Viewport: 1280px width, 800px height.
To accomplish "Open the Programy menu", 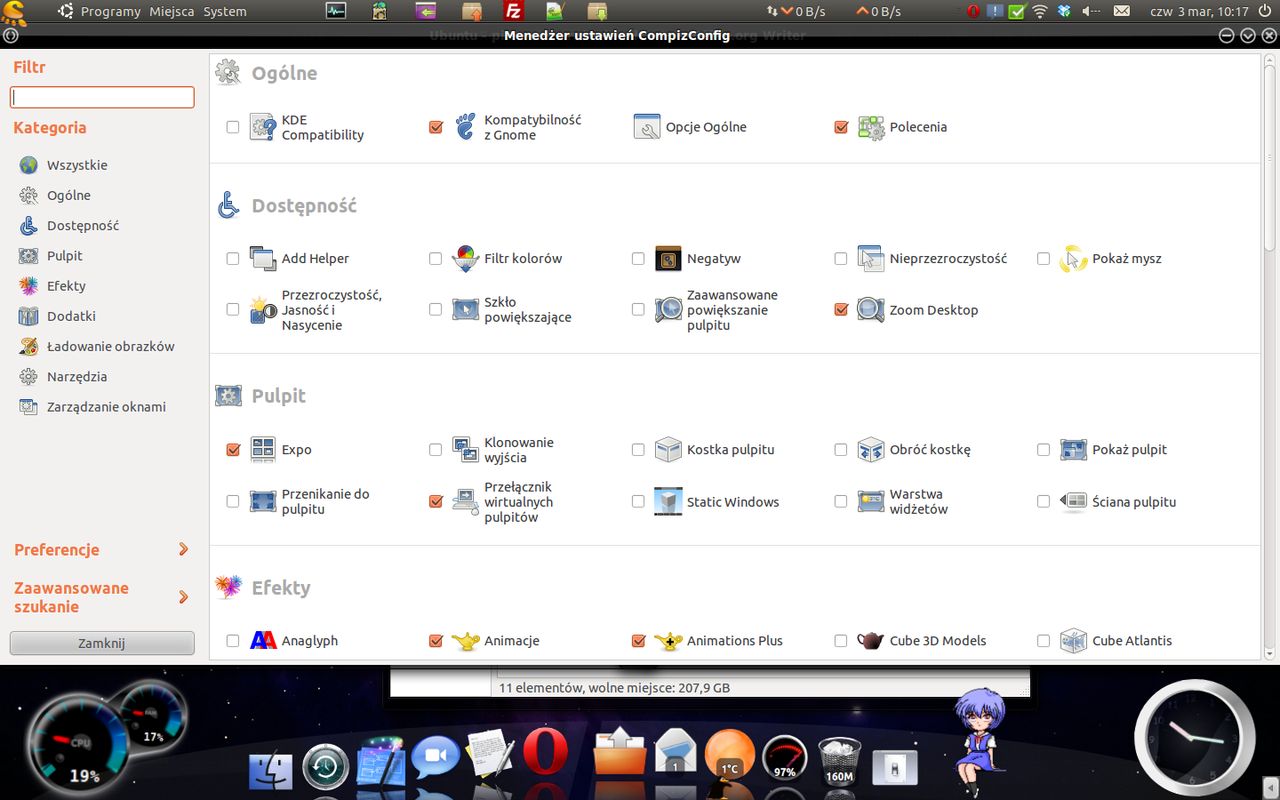I will (x=110, y=12).
